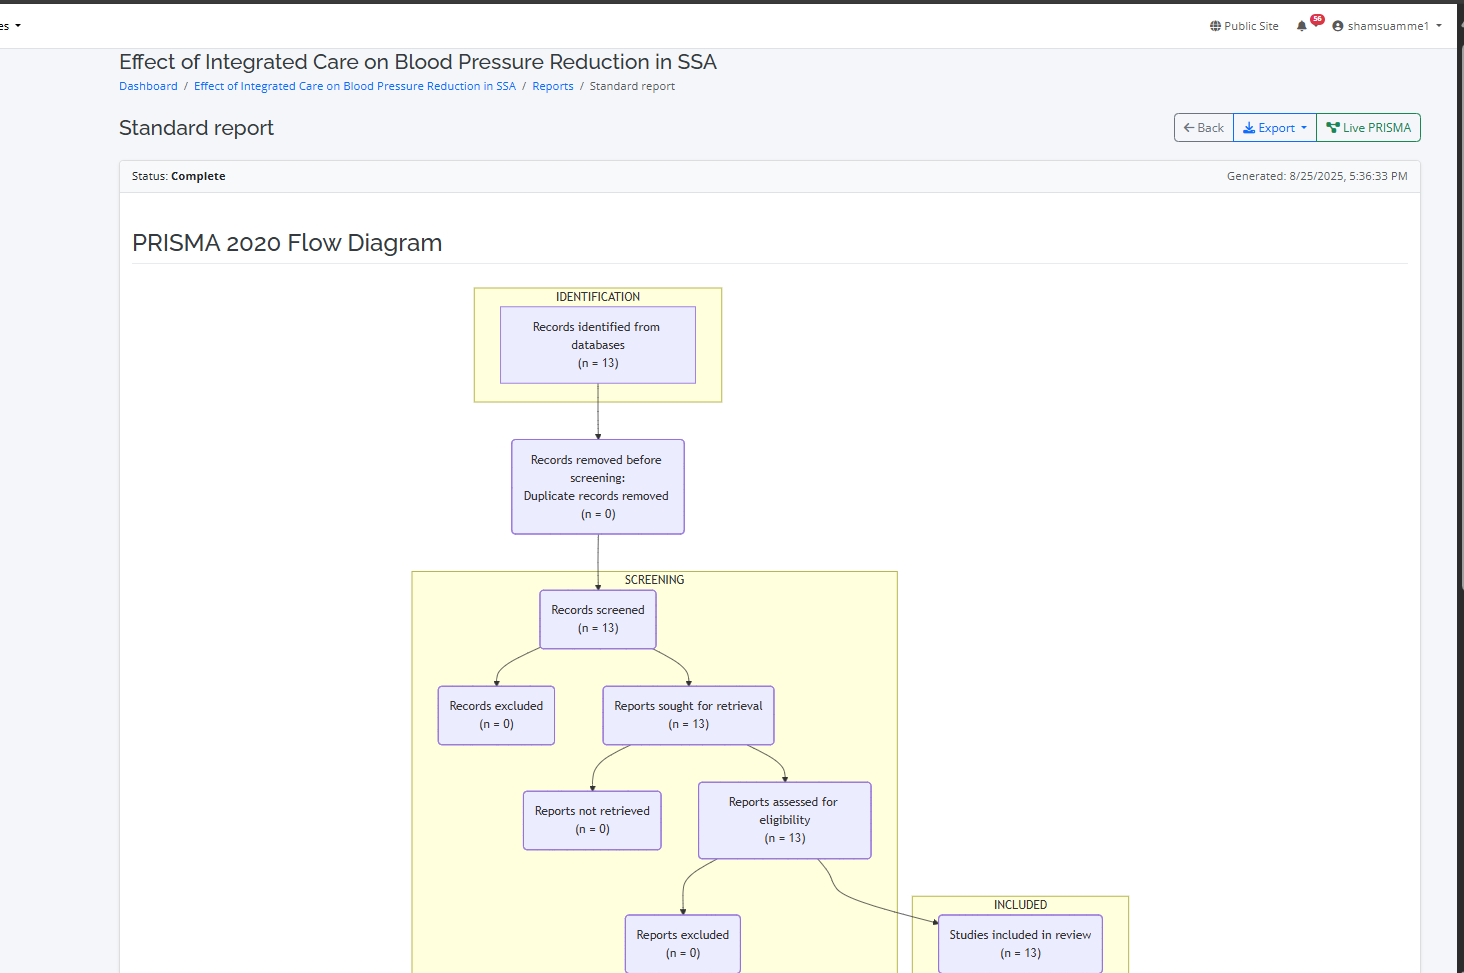The width and height of the screenshot is (1464, 973).
Task: Click the Records screened box in the diagram
Action: [x=597, y=618]
